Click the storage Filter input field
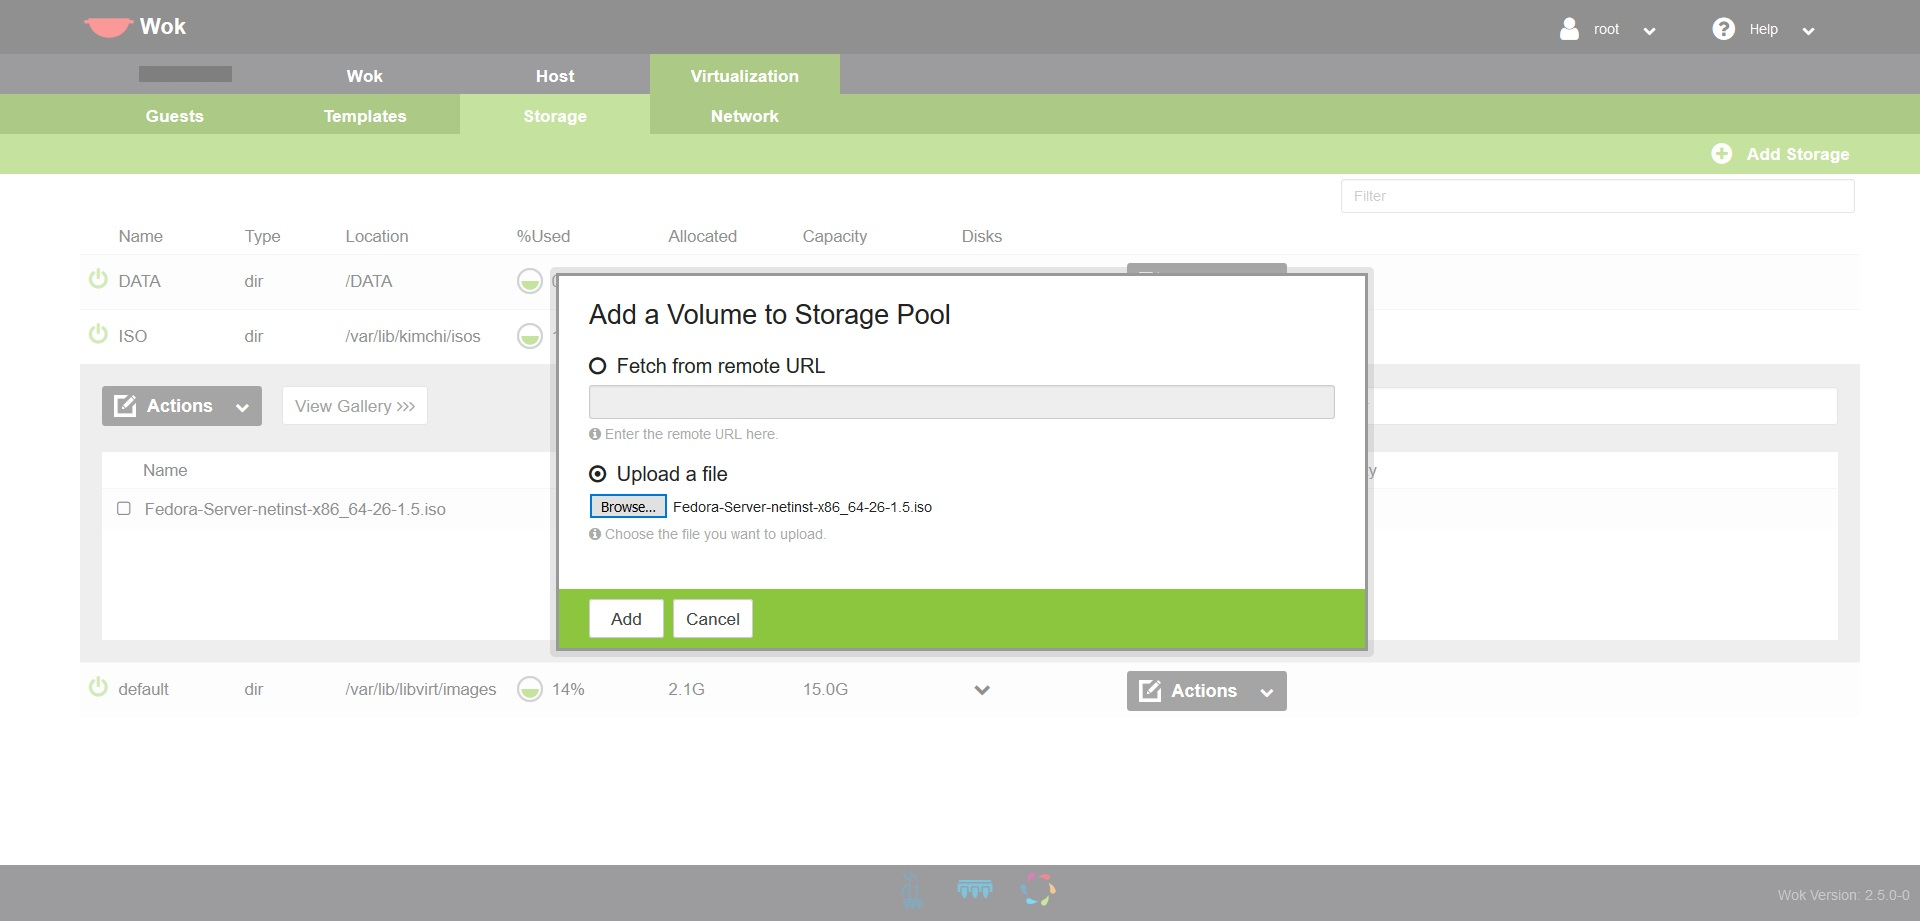This screenshot has width=1920, height=921. point(1597,196)
